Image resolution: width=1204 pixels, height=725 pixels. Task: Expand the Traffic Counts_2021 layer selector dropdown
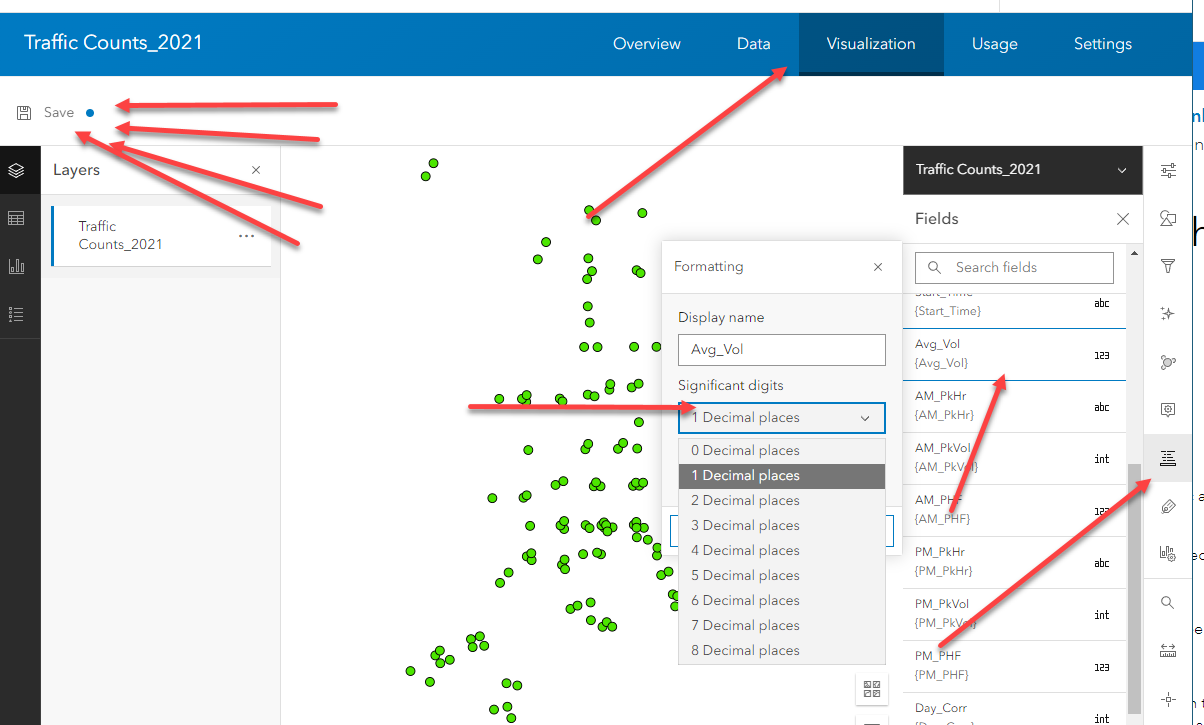[x=1122, y=171]
